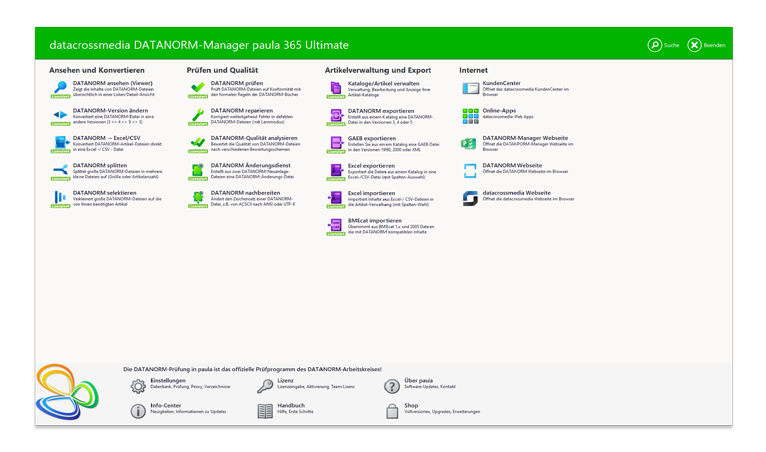The height and width of the screenshot is (452, 766).
Task: Click the DATANORM Webseite square icon
Action: (470, 171)
